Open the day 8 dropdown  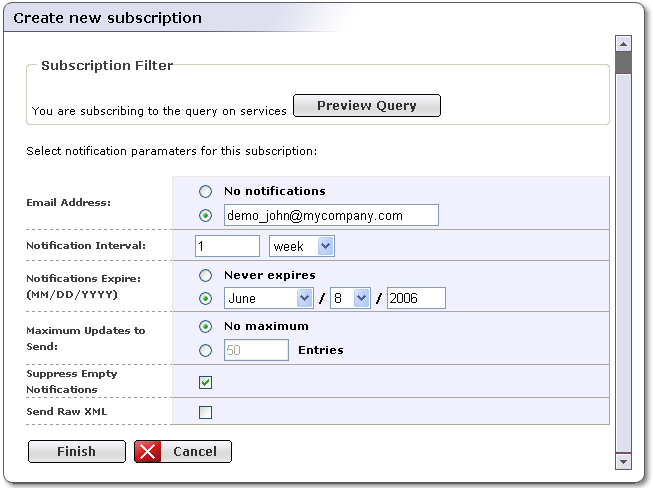[x=350, y=298]
